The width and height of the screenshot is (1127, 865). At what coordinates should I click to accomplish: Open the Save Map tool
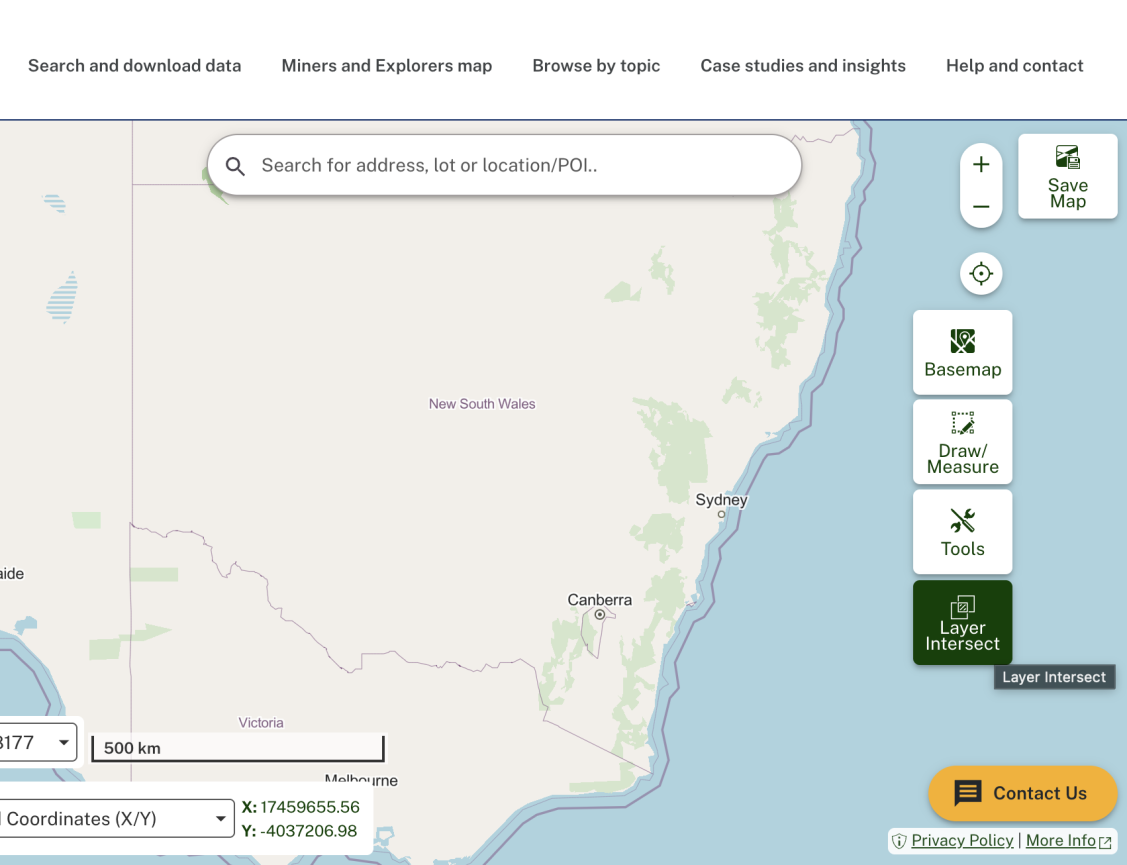(1067, 176)
